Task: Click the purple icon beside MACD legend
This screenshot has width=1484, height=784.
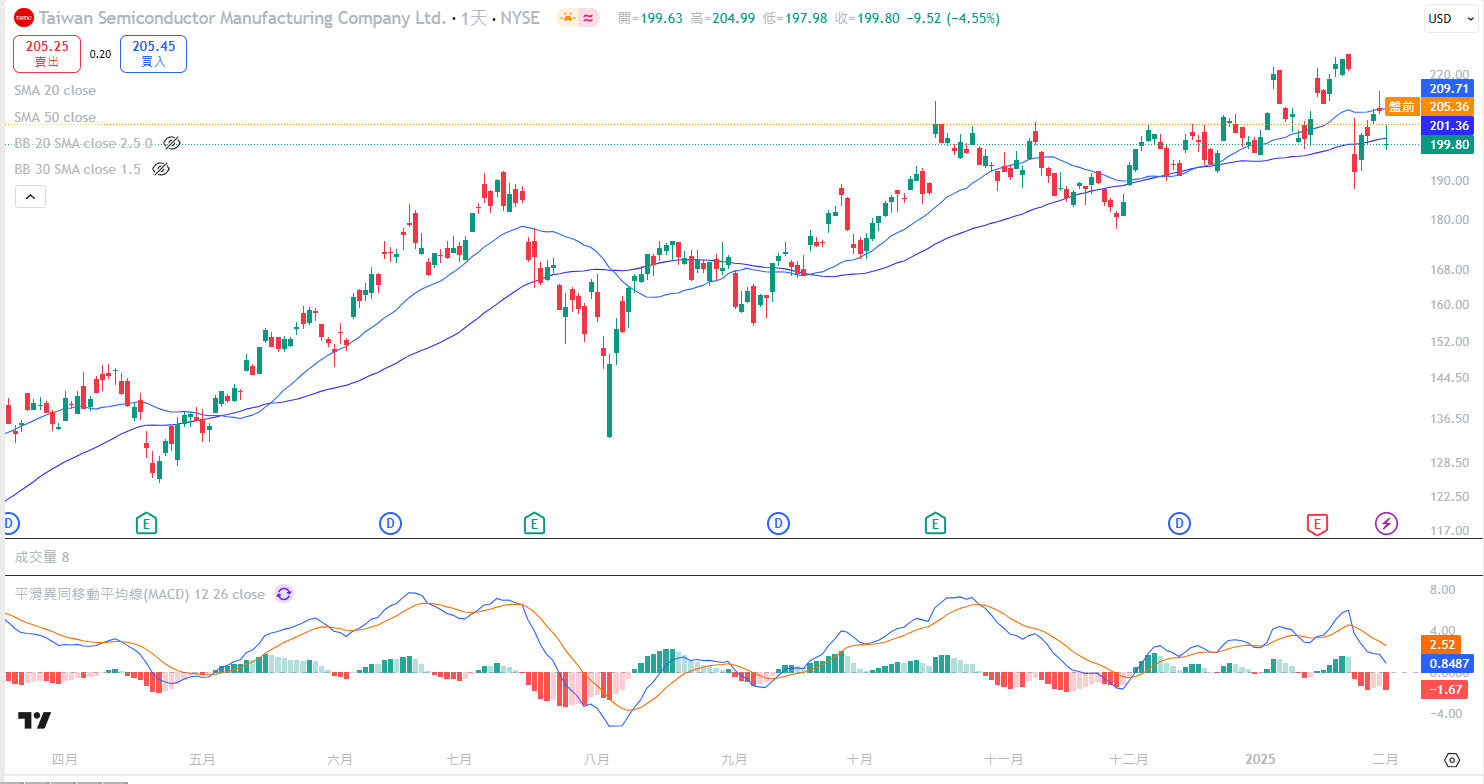Action: (x=284, y=594)
